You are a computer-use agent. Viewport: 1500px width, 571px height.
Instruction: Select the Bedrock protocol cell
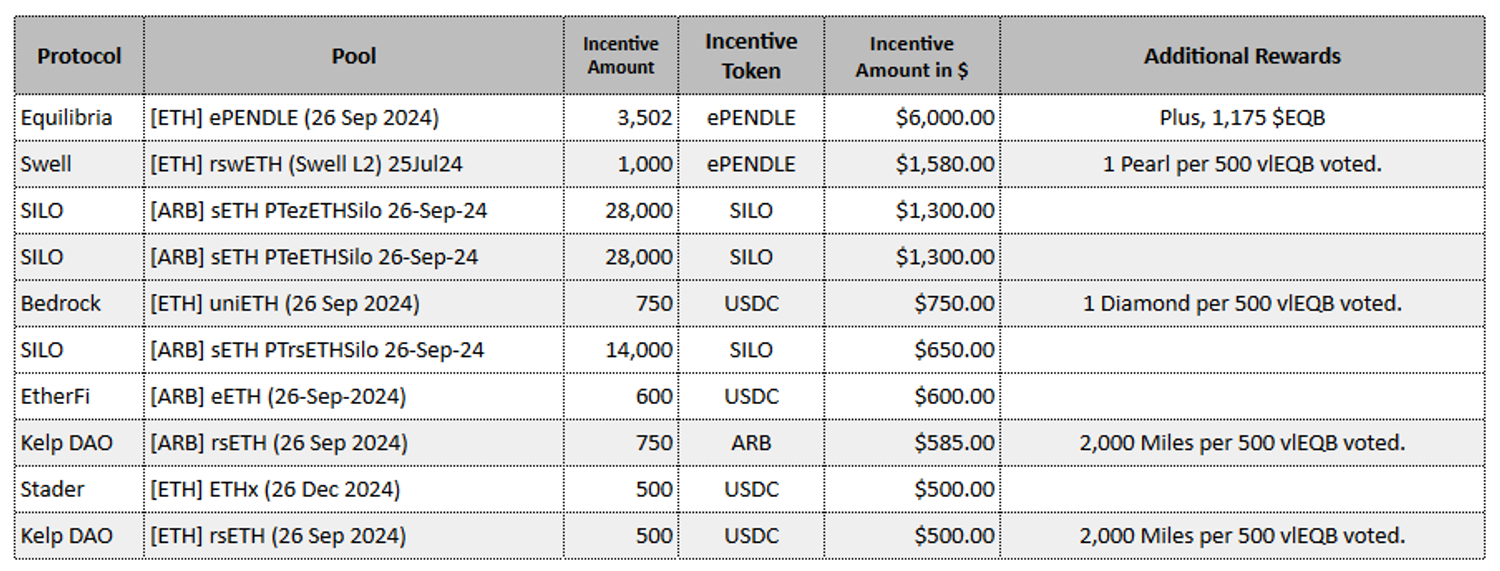[61, 303]
